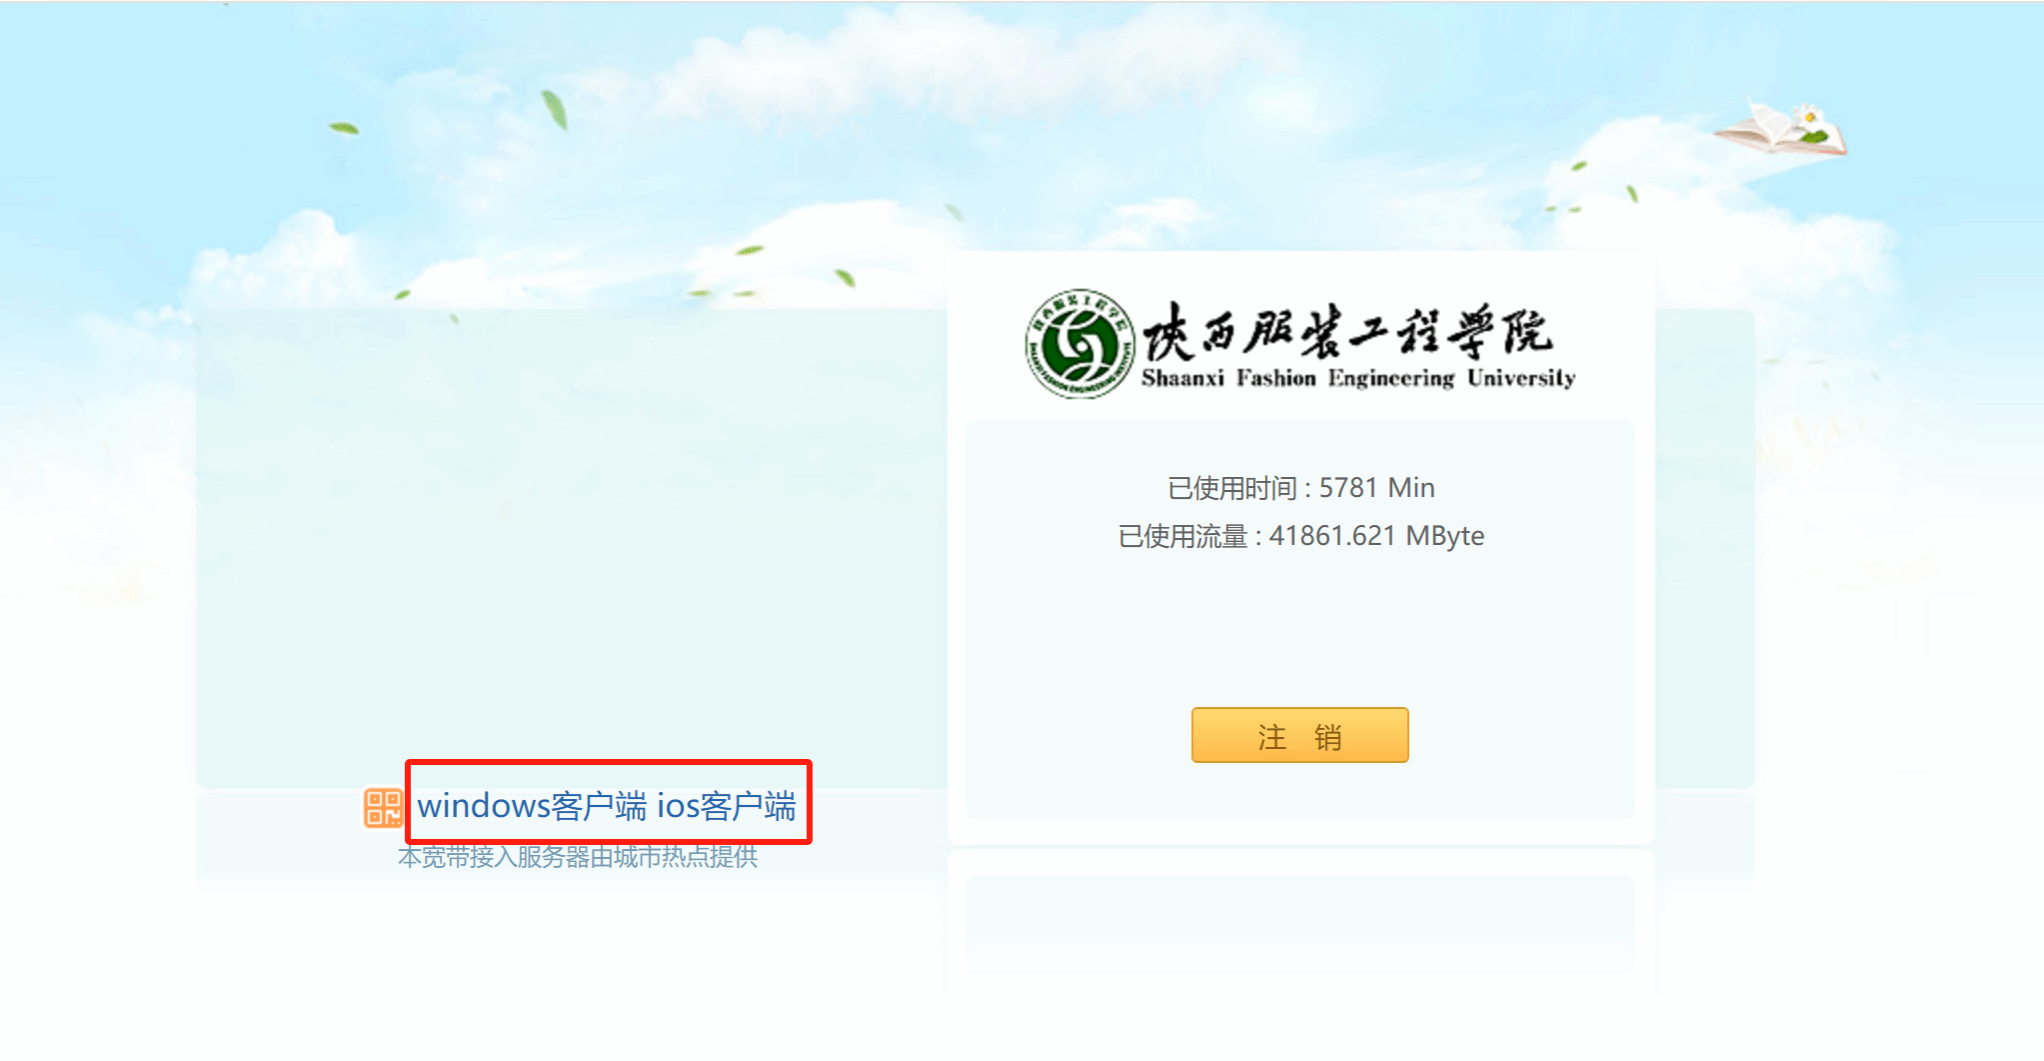
Task: Click the open book illustration
Action: 1780,128
